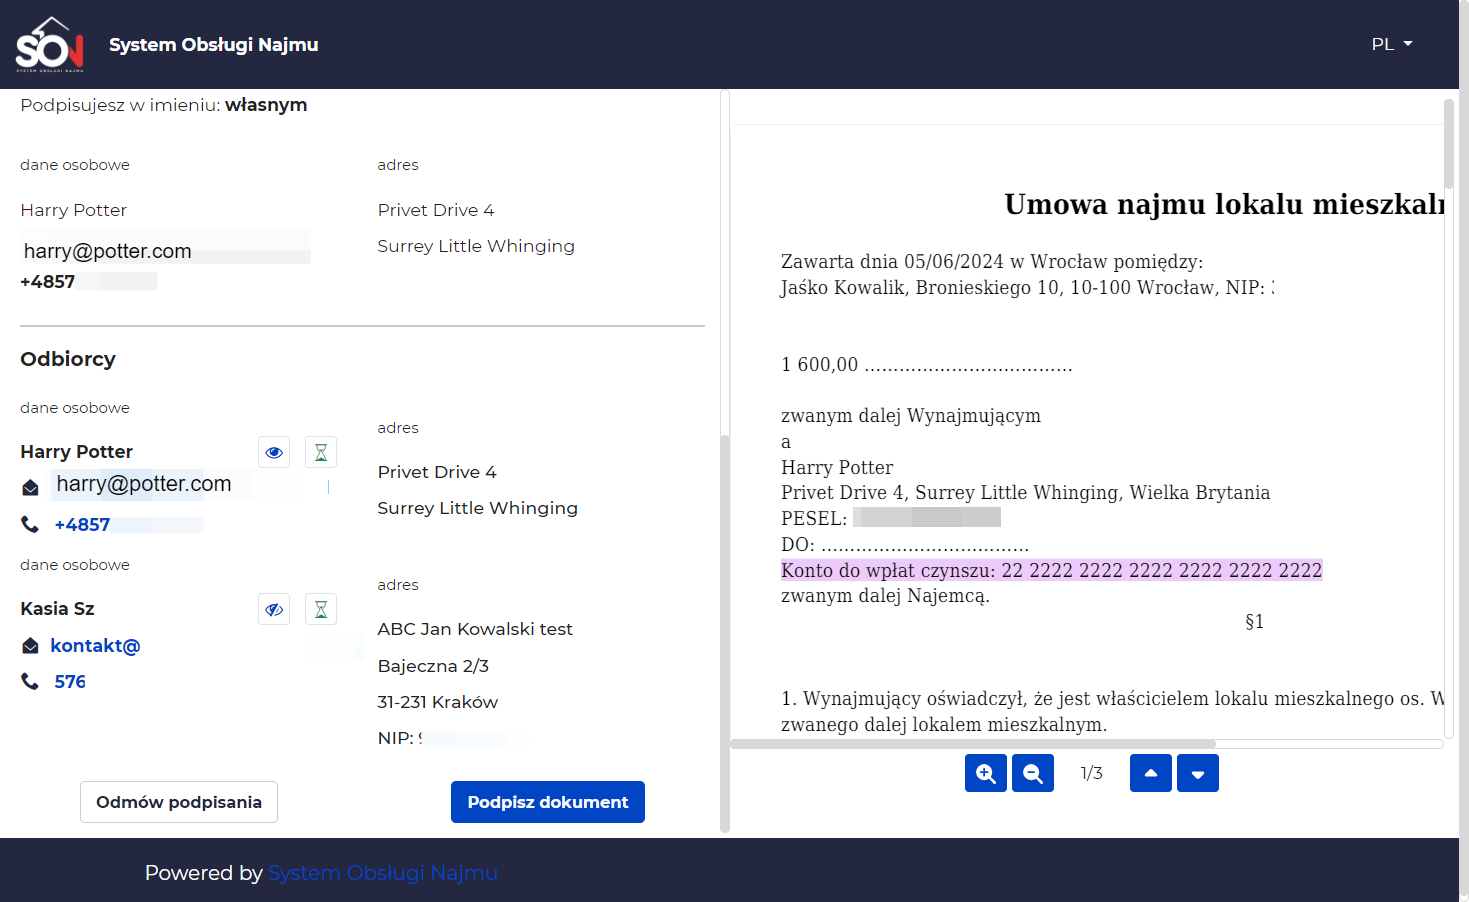1469x902 pixels.
Task: Click hourglass icon beside Kasia Sz
Action: 321,609
